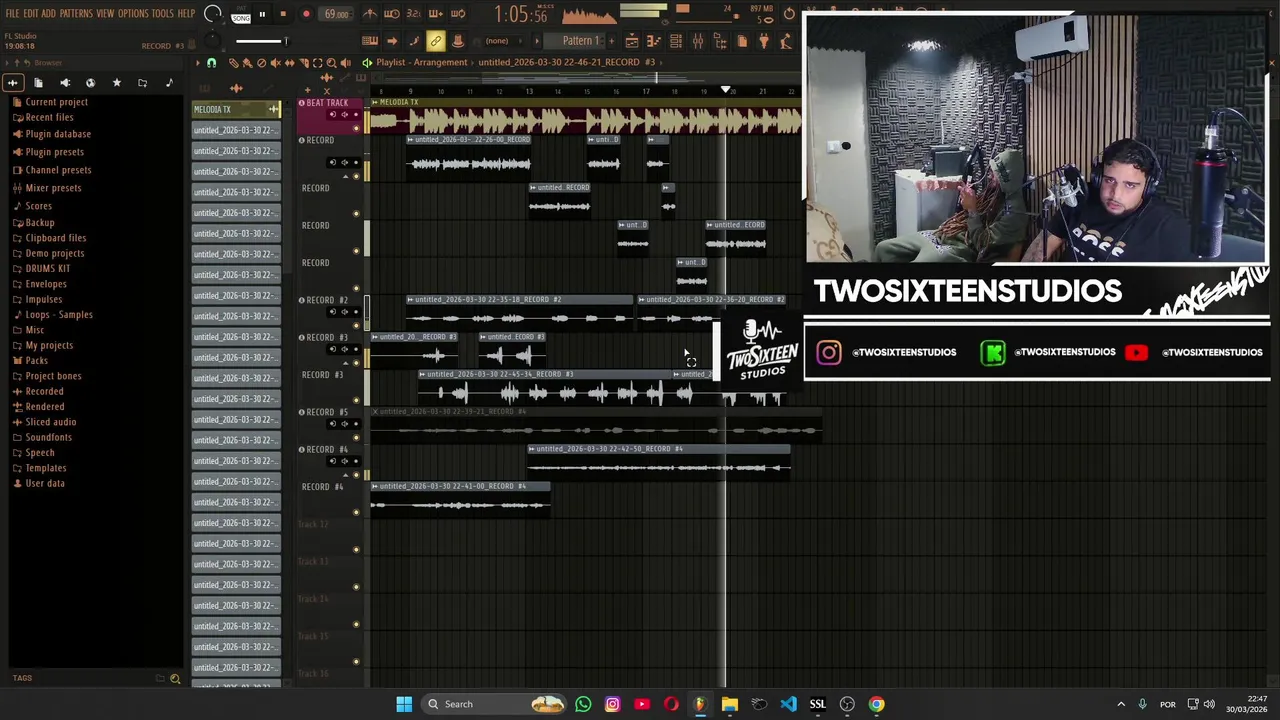Select the playlist paint brush tool
Image resolution: width=1280 pixels, height=720 pixels.
(247, 63)
